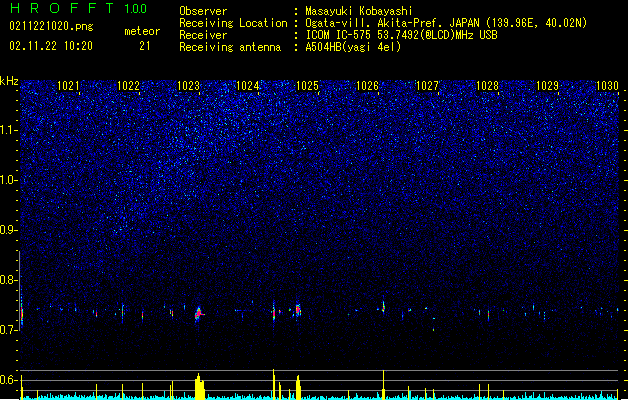Screen dimensions: 629x400
Task: Click the HROFFT program title
Action: tap(62, 8)
